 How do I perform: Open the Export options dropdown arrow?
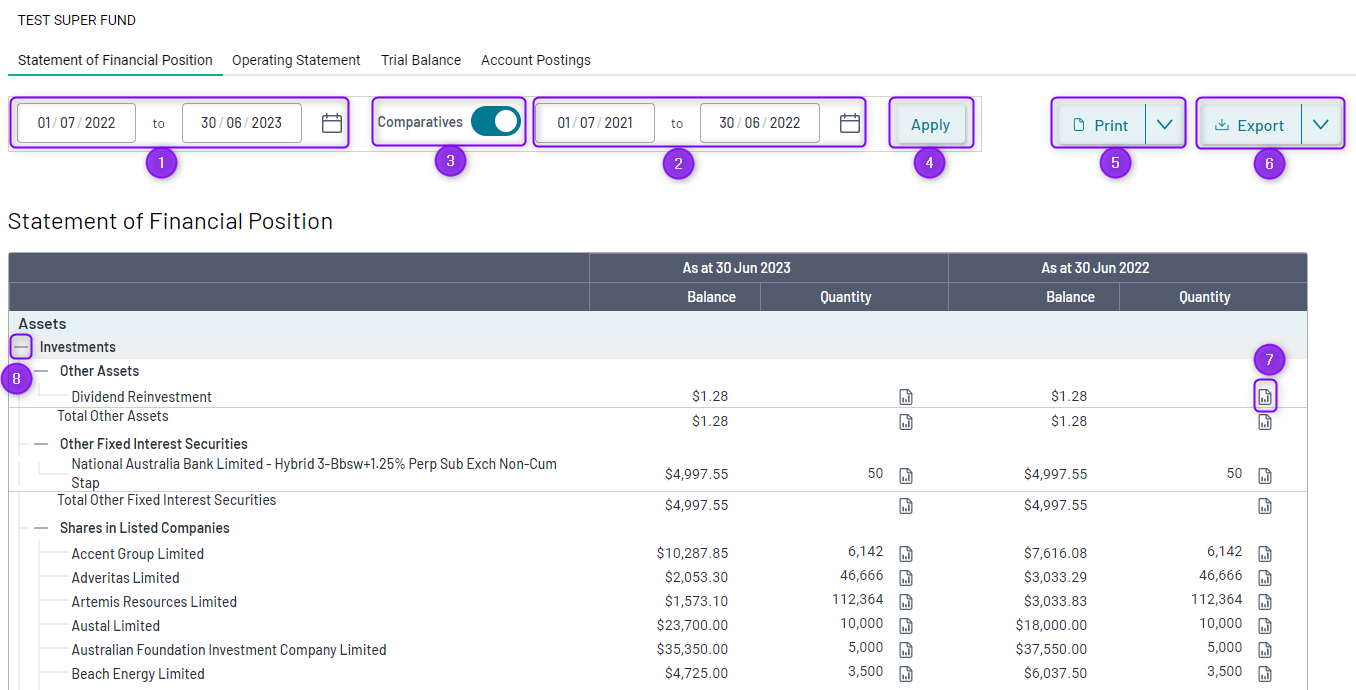click(x=1321, y=125)
